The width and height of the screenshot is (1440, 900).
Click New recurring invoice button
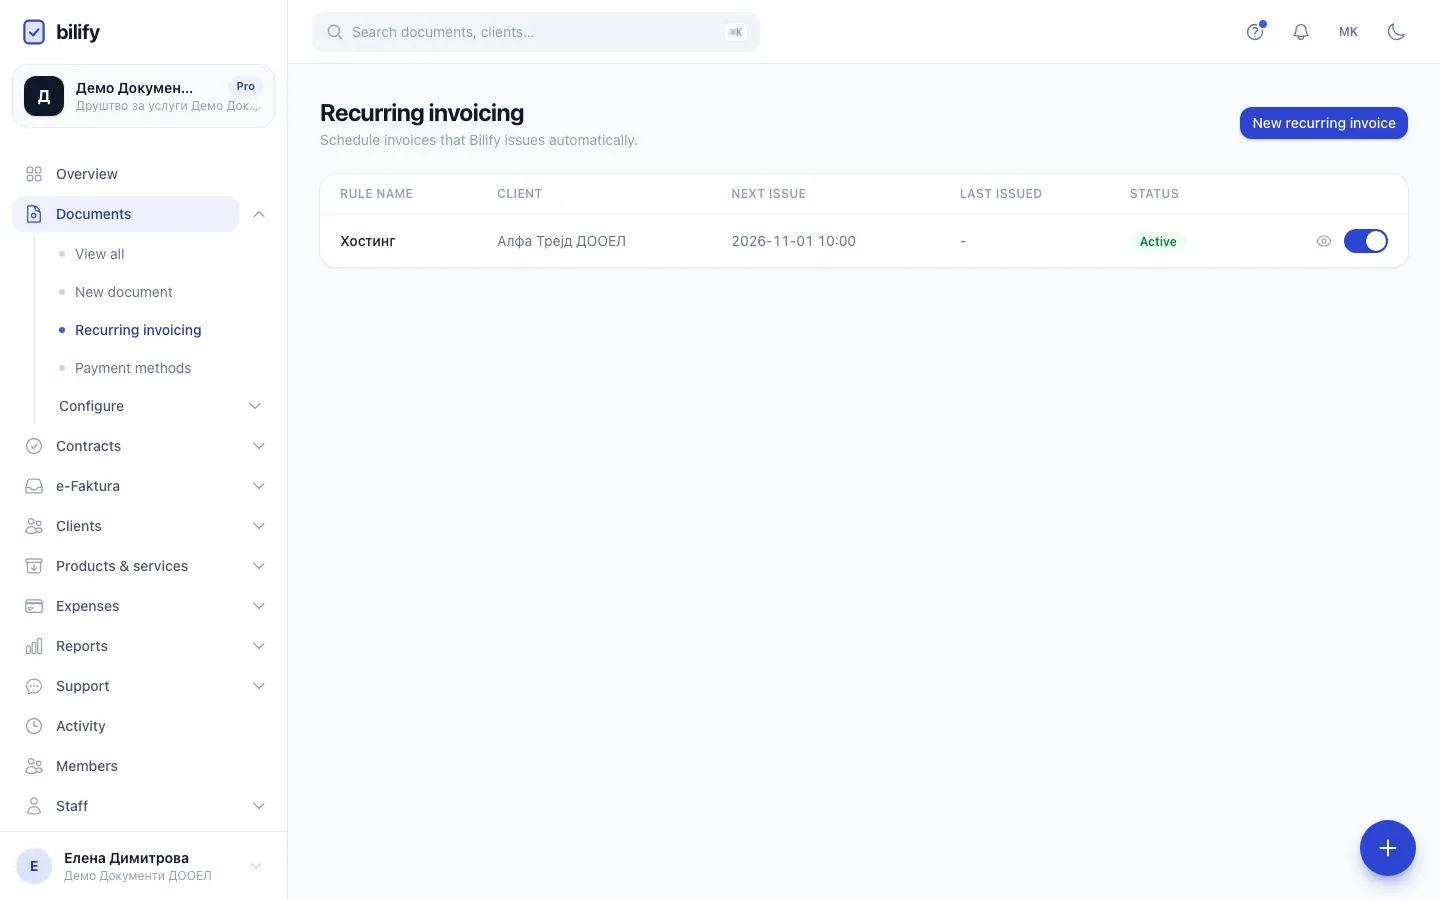(x=1324, y=123)
